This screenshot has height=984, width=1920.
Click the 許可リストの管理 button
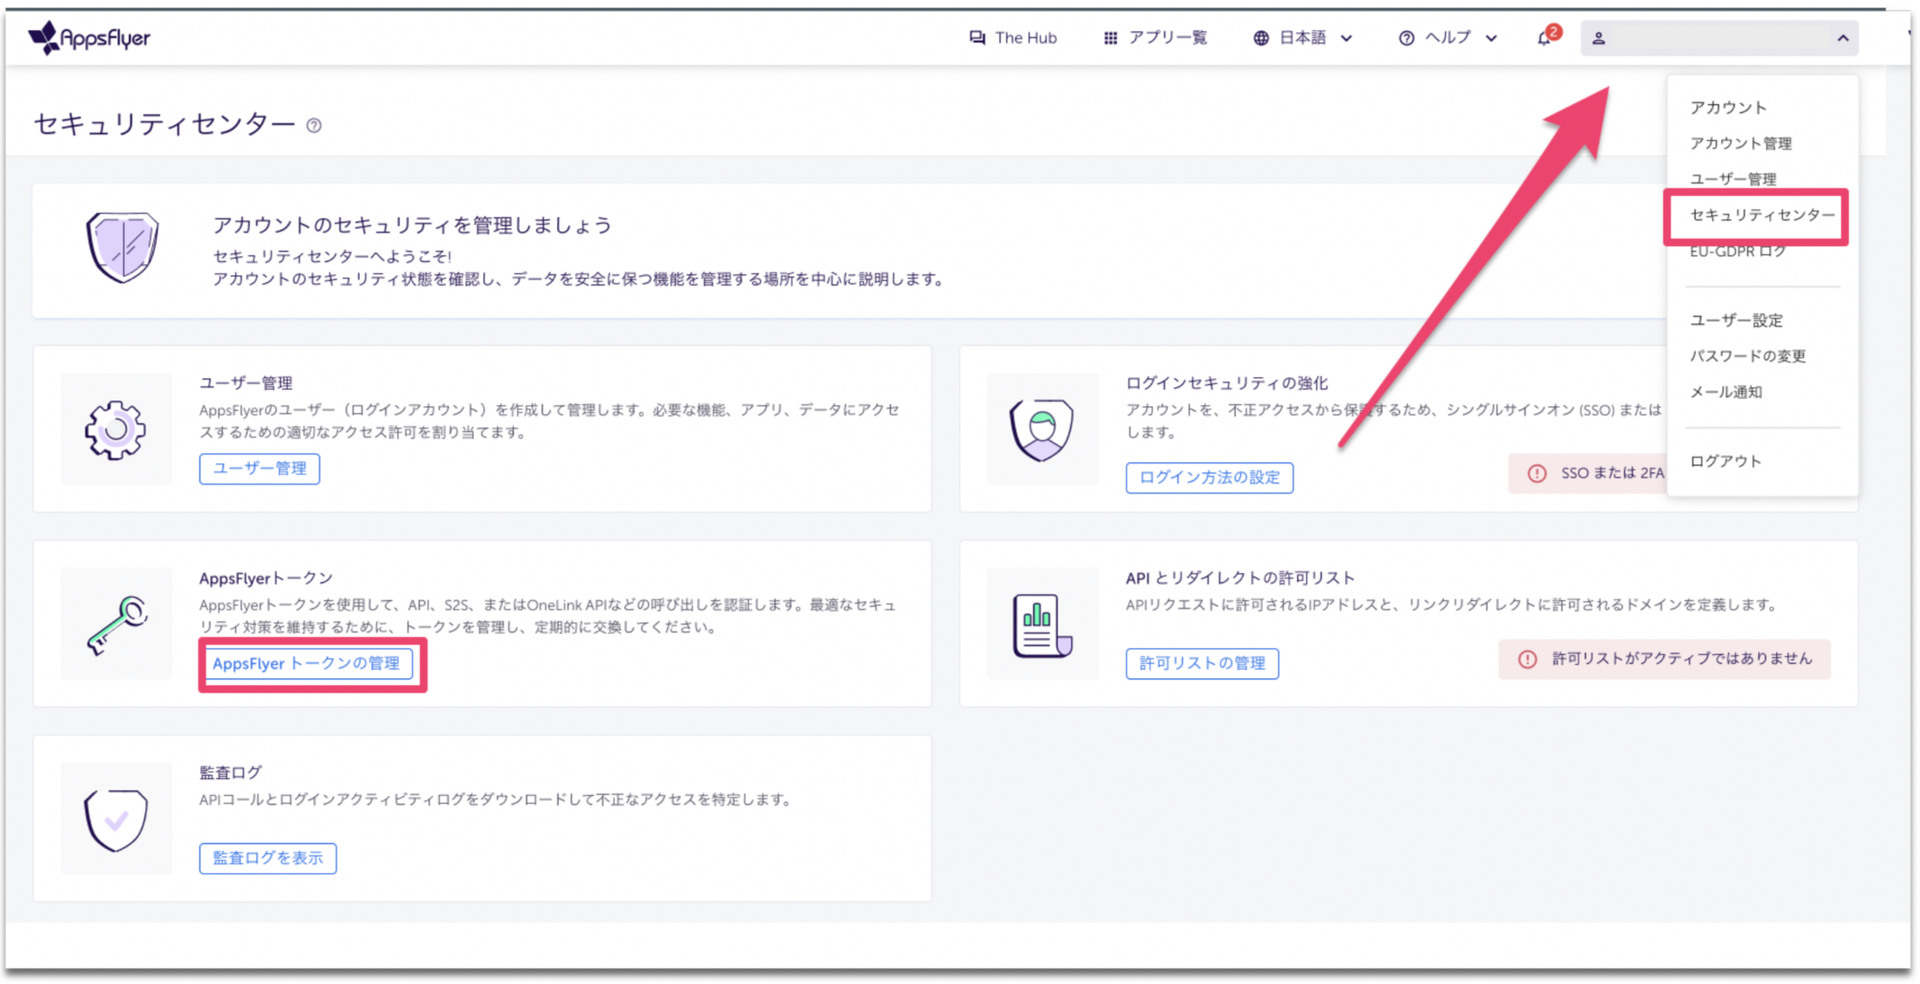coord(1202,663)
